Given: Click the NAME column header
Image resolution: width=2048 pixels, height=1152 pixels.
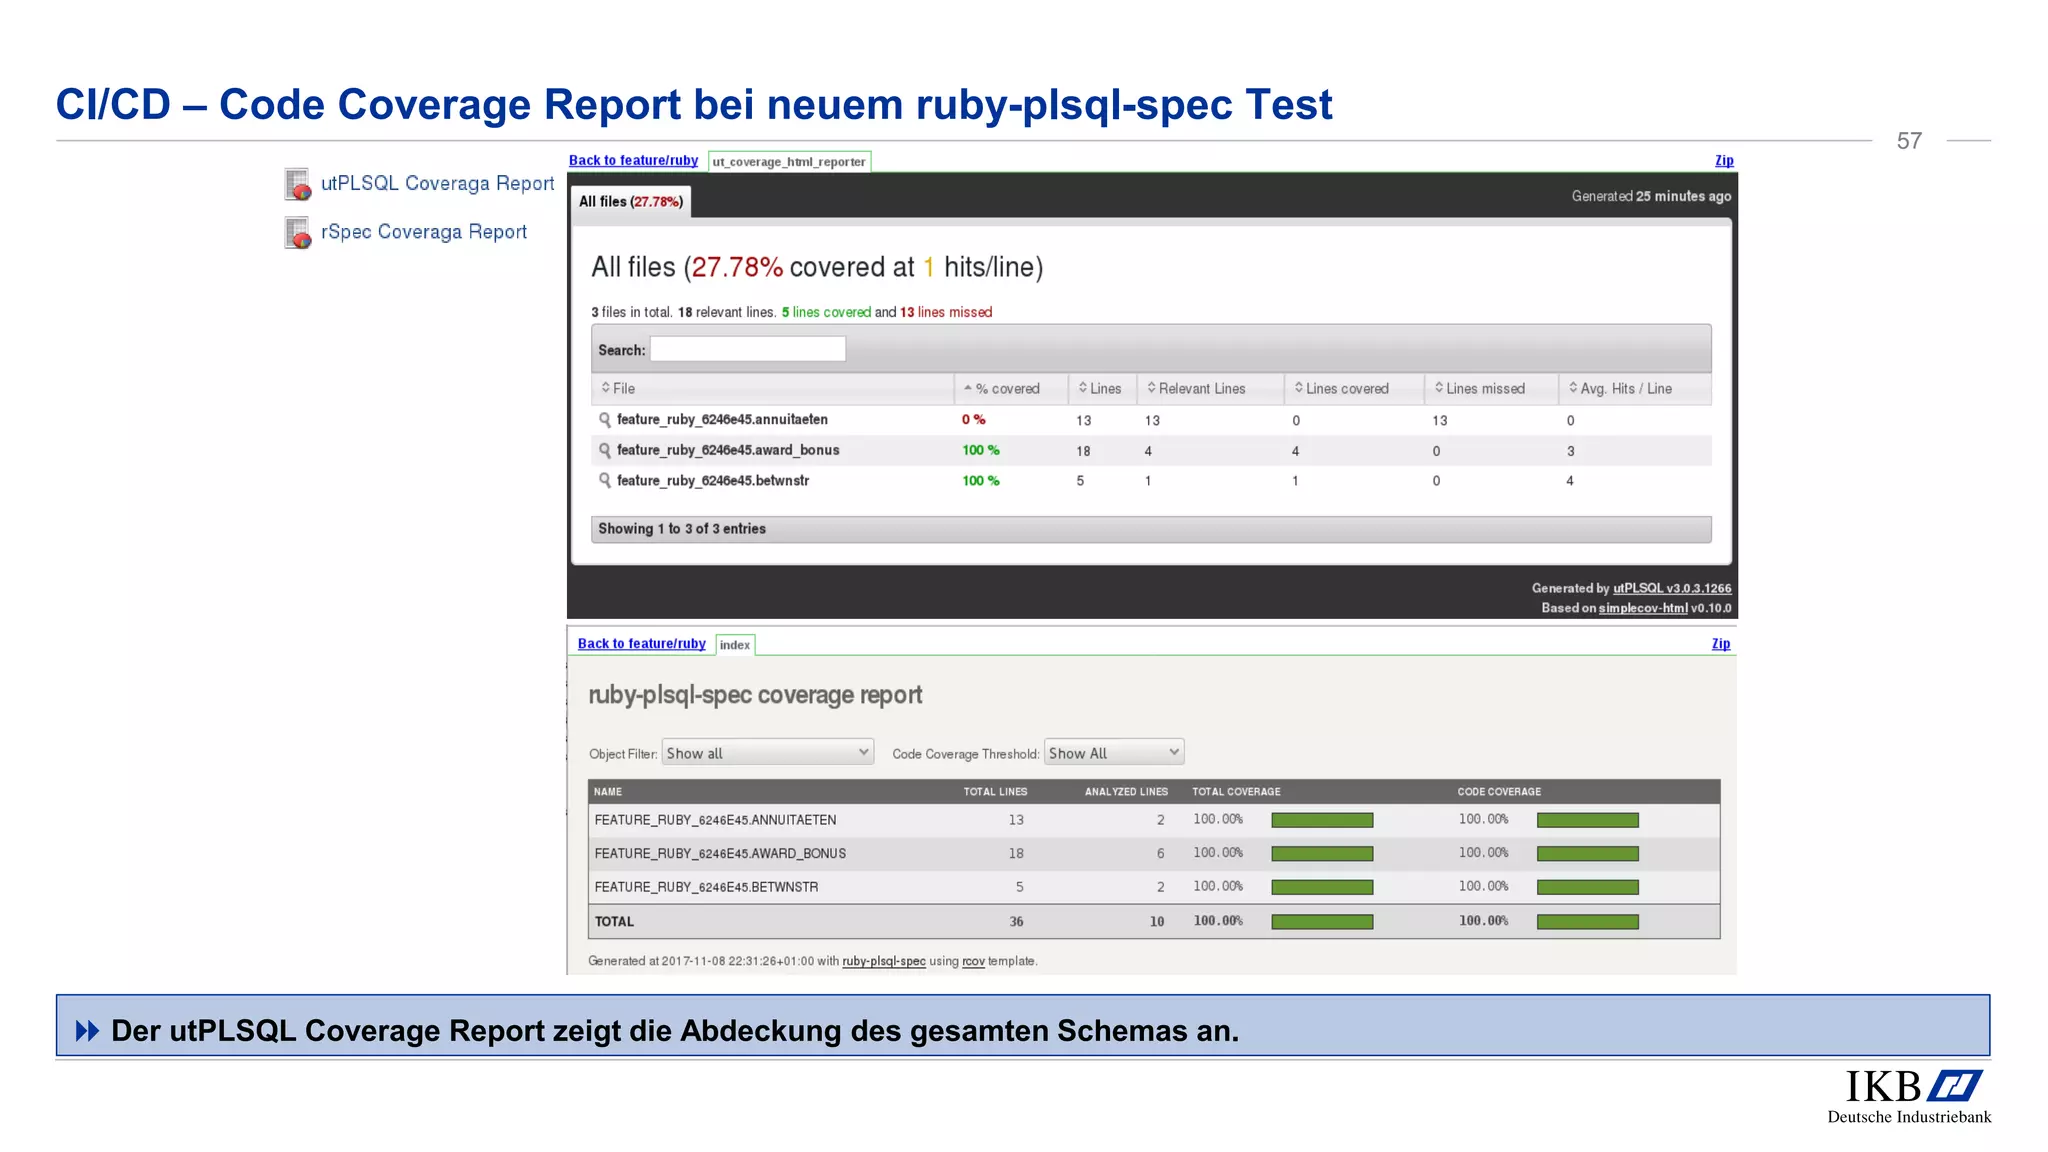Looking at the screenshot, I should pos(608,792).
